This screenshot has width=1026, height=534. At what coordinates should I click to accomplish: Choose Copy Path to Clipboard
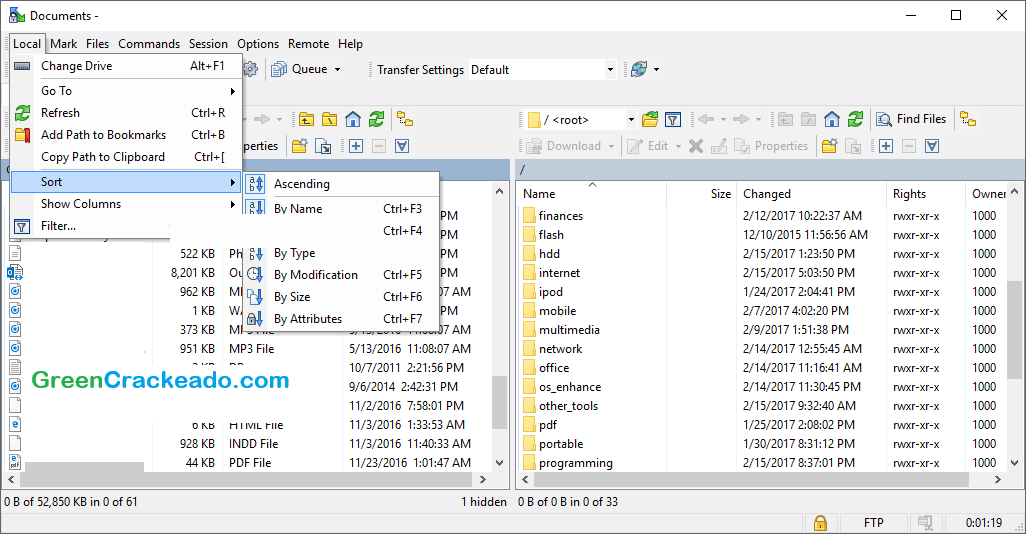(126, 157)
